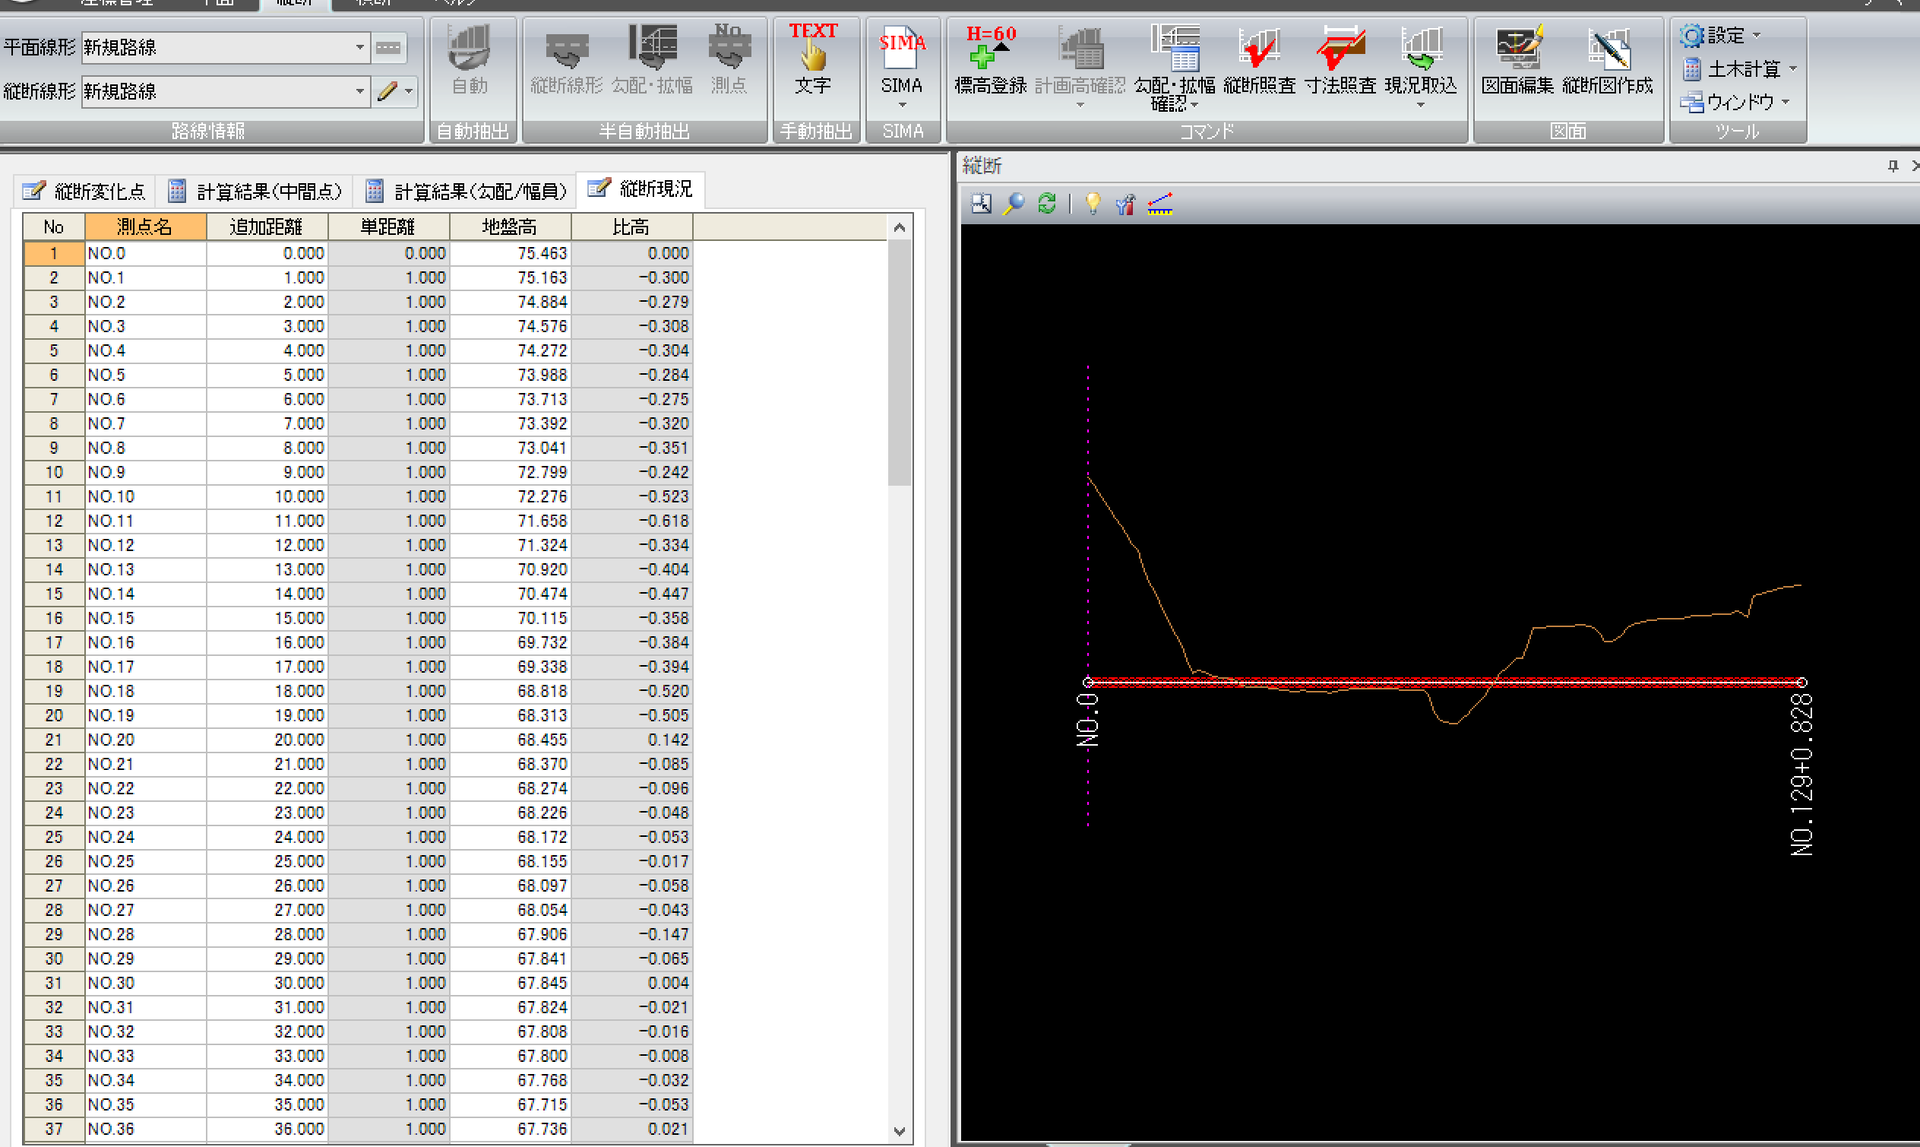Screen dimensions: 1920x1147
Task: Click the 地盤高 cell showing 75.463
Action: pyautogui.click(x=510, y=254)
